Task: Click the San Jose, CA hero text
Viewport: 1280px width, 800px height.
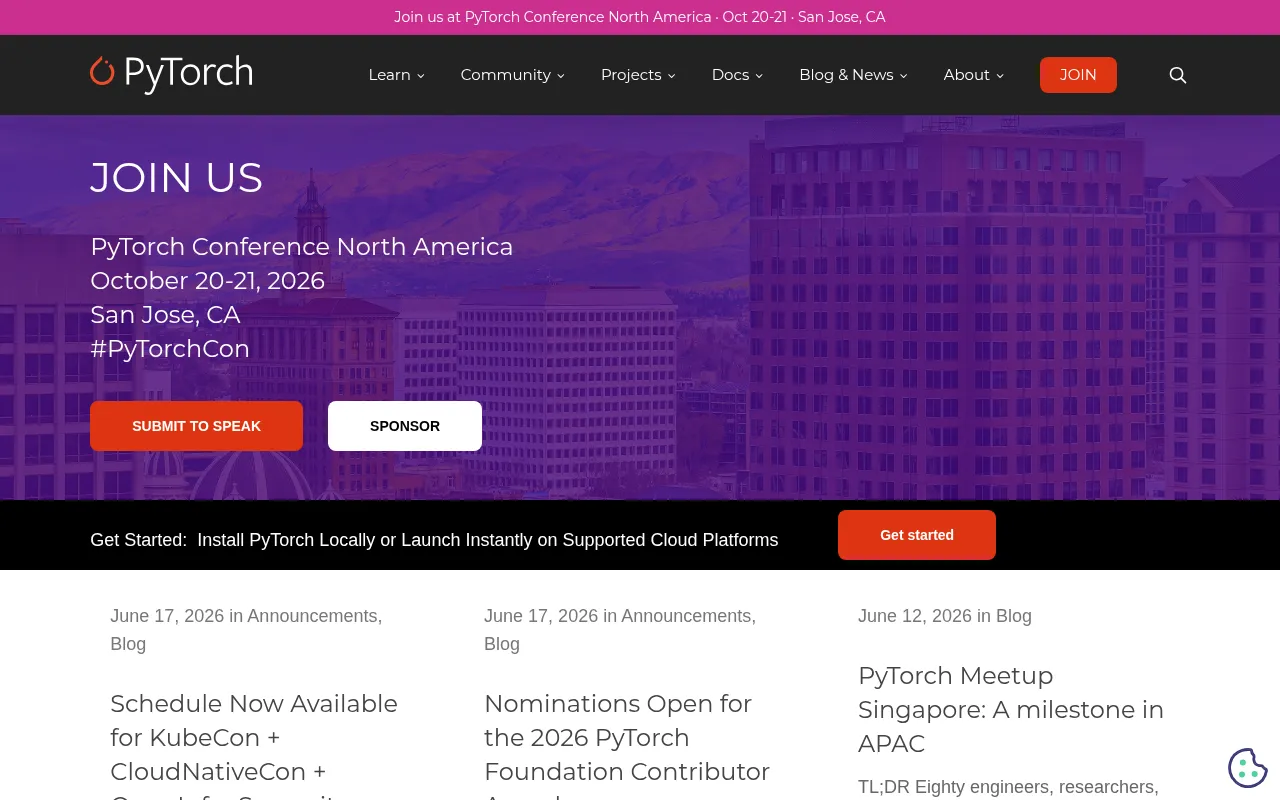Action: point(165,315)
